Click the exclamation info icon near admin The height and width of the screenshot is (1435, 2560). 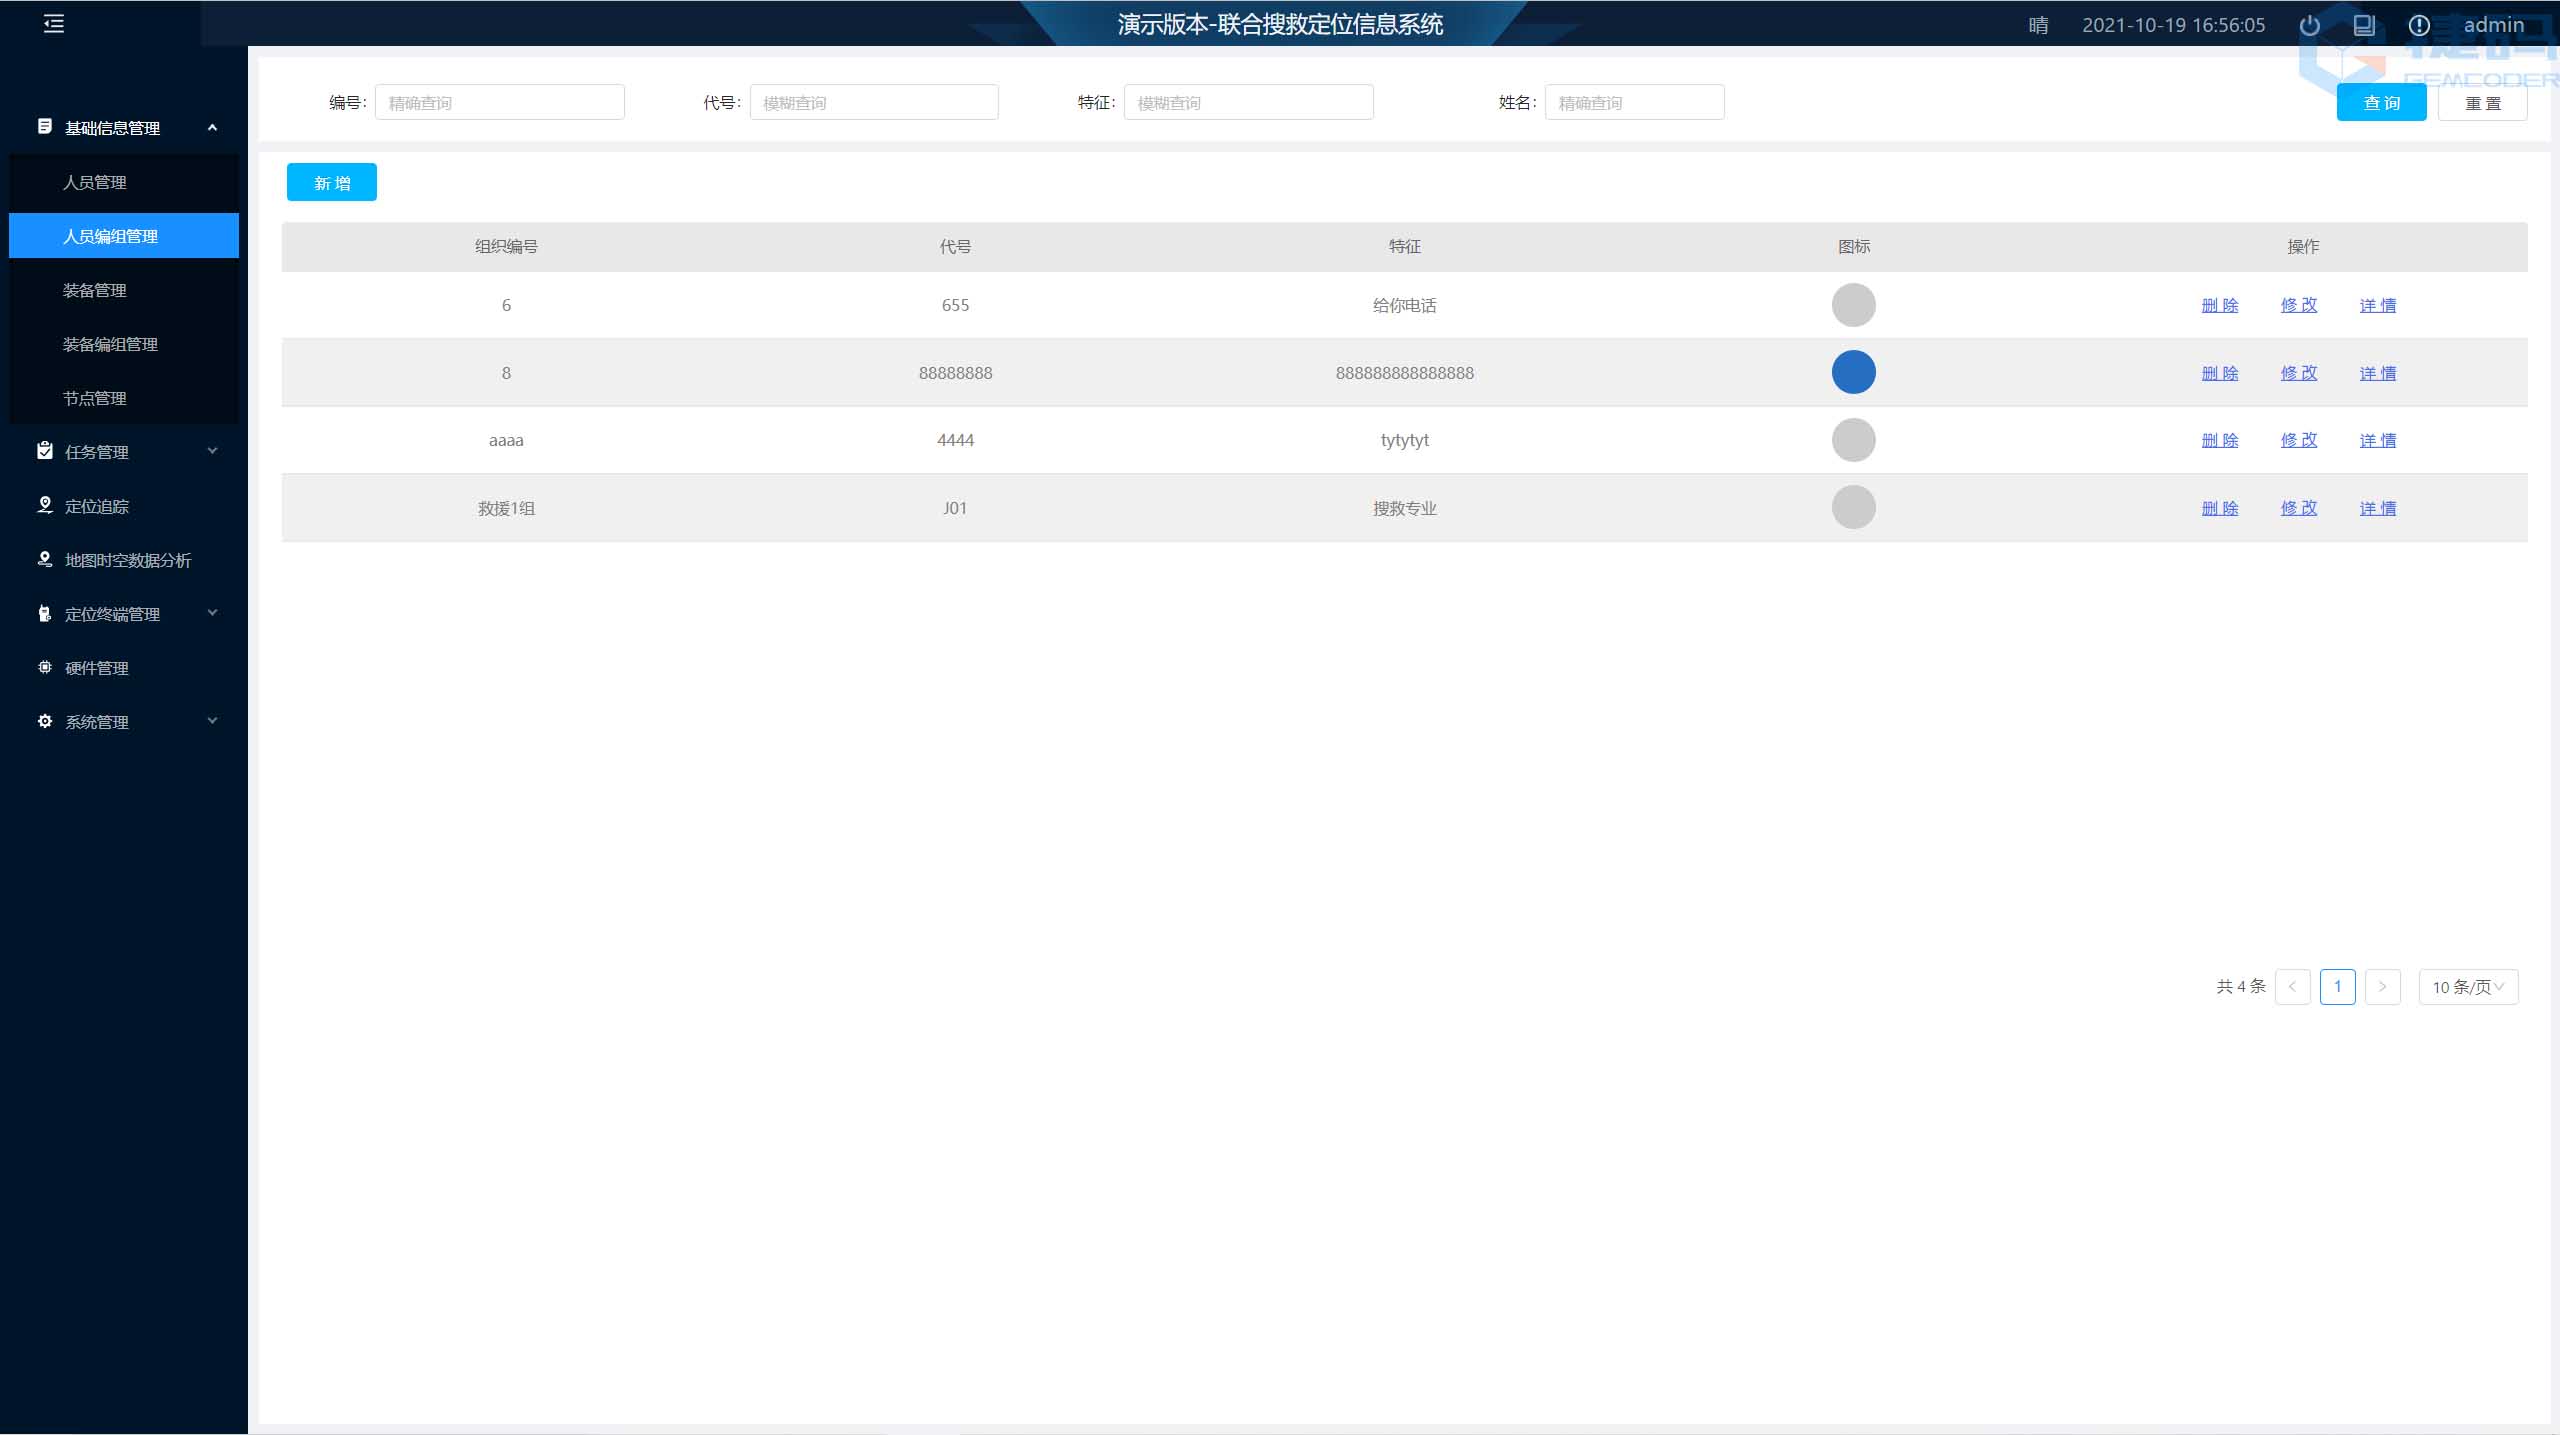[2418, 26]
